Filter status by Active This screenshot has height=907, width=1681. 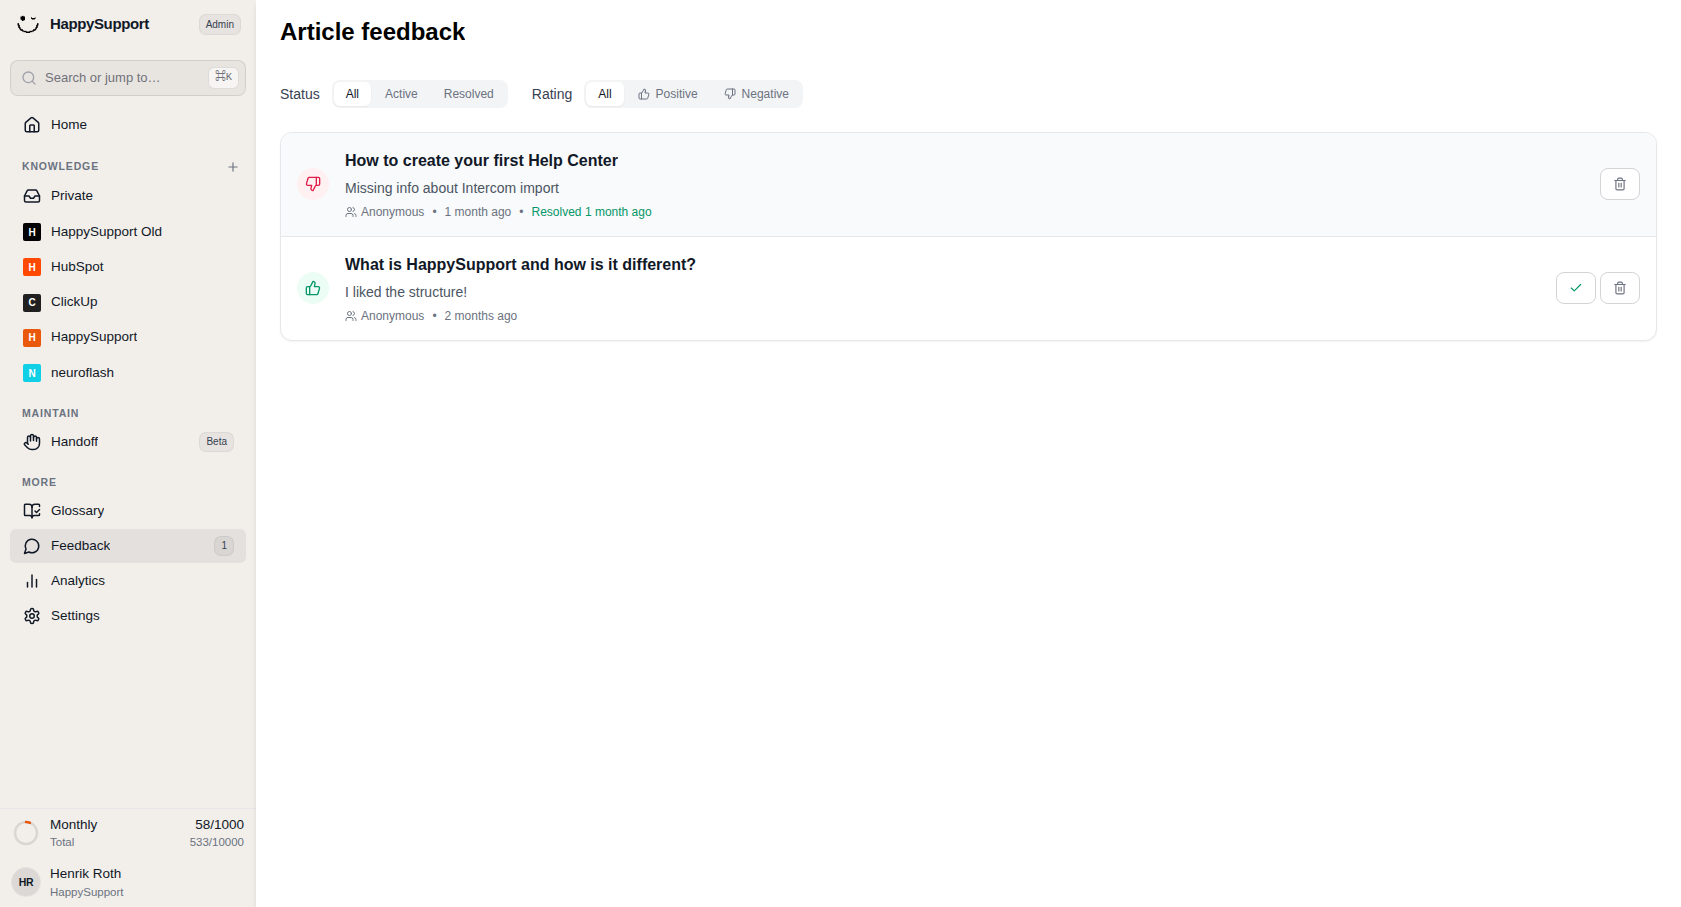tap(401, 94)
